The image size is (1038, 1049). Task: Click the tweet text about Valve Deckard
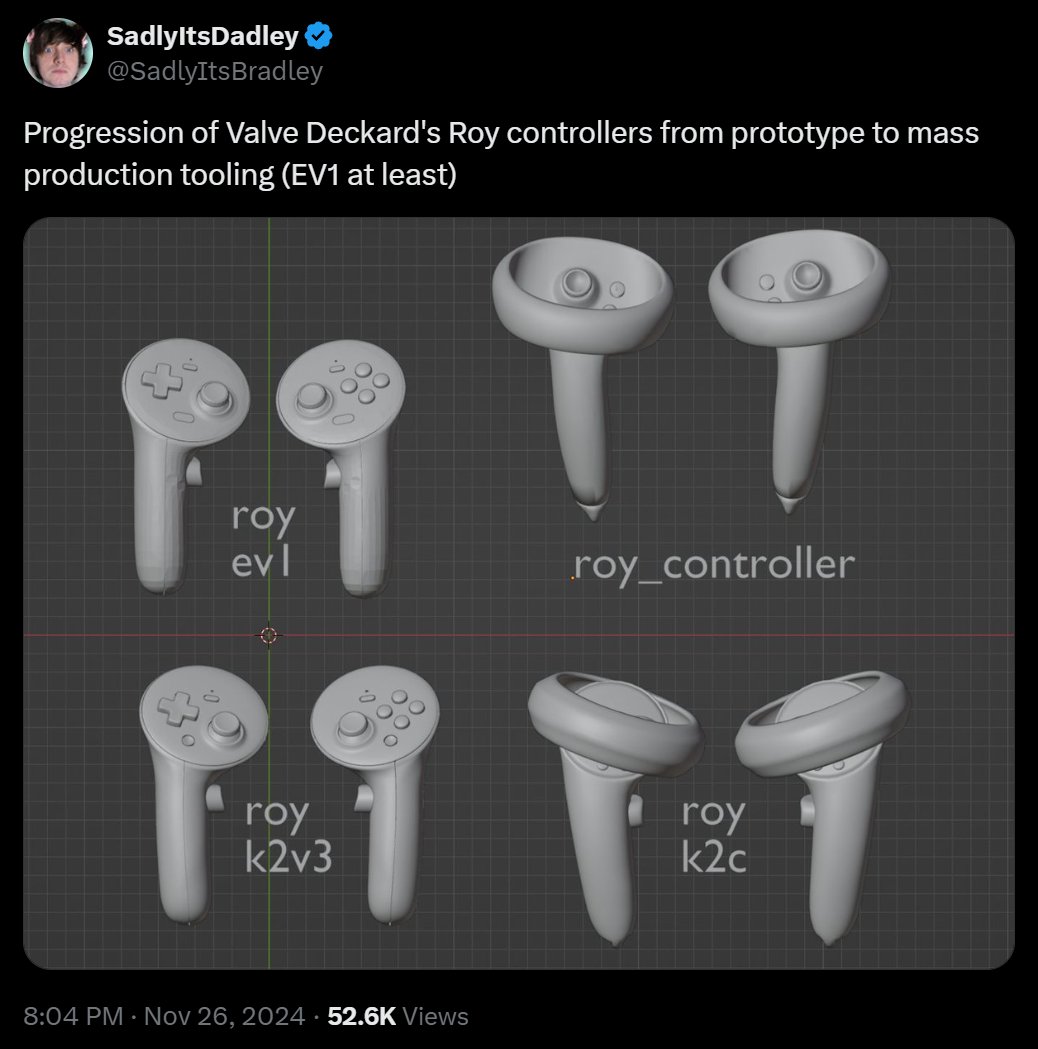tap(501, 154)
